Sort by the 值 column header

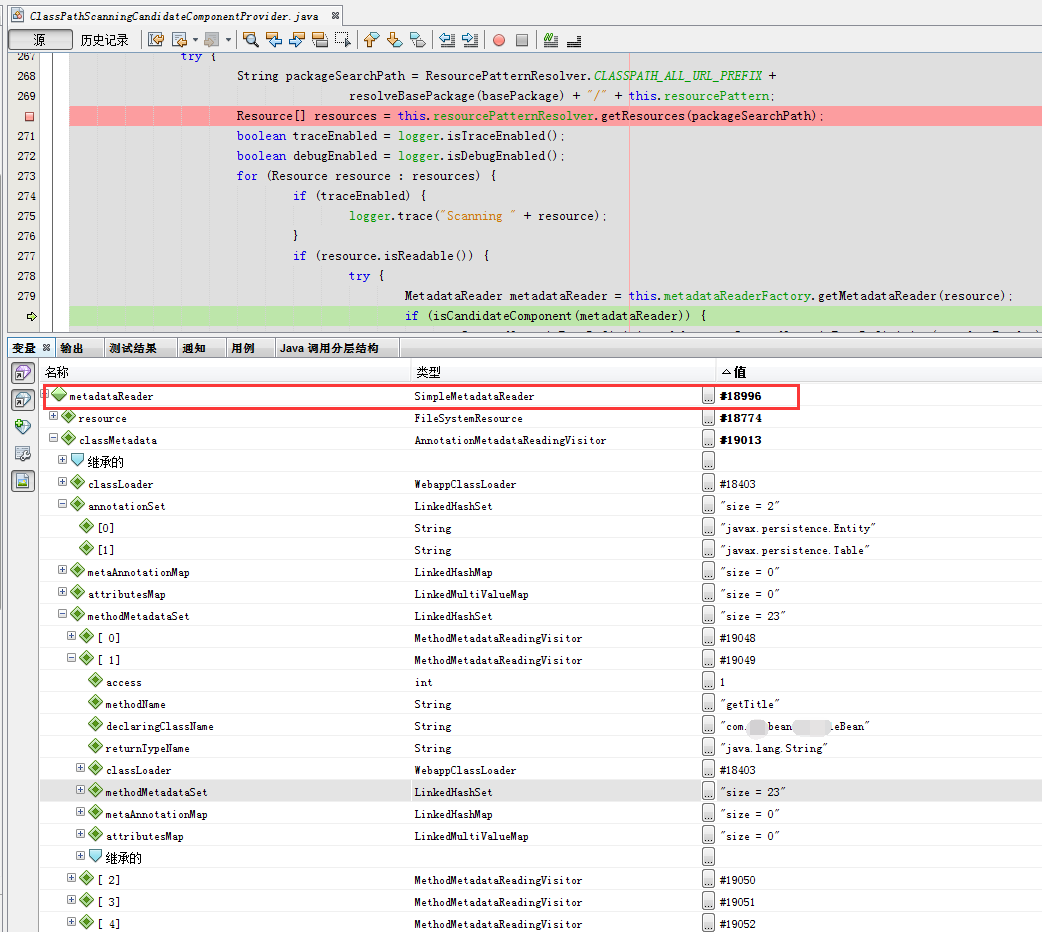878,372
